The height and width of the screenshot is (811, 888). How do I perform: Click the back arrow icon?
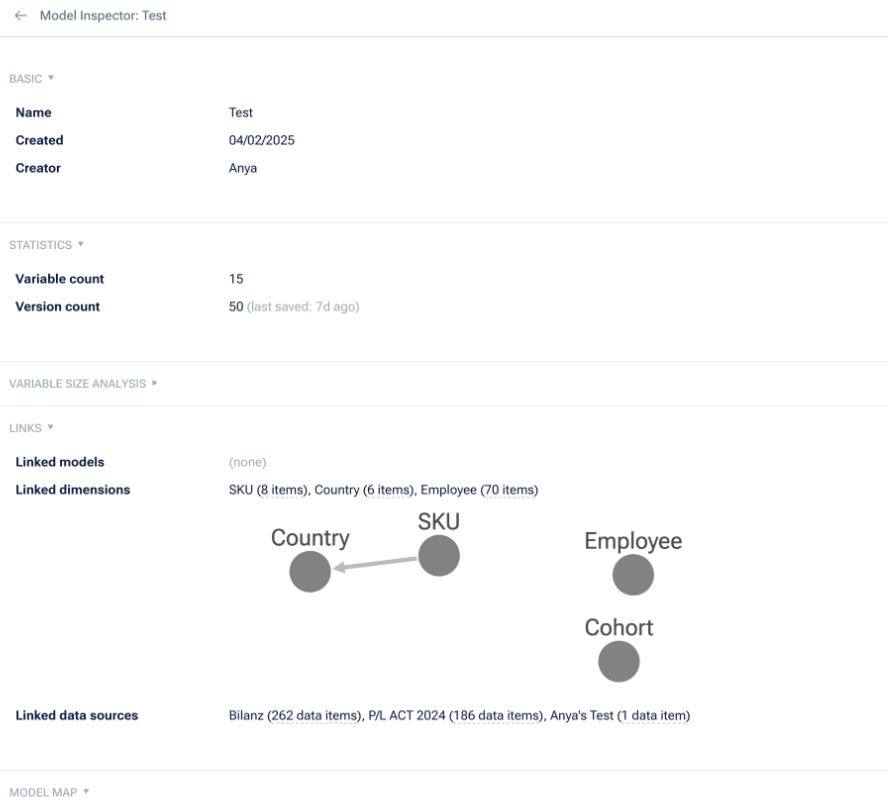23,18
